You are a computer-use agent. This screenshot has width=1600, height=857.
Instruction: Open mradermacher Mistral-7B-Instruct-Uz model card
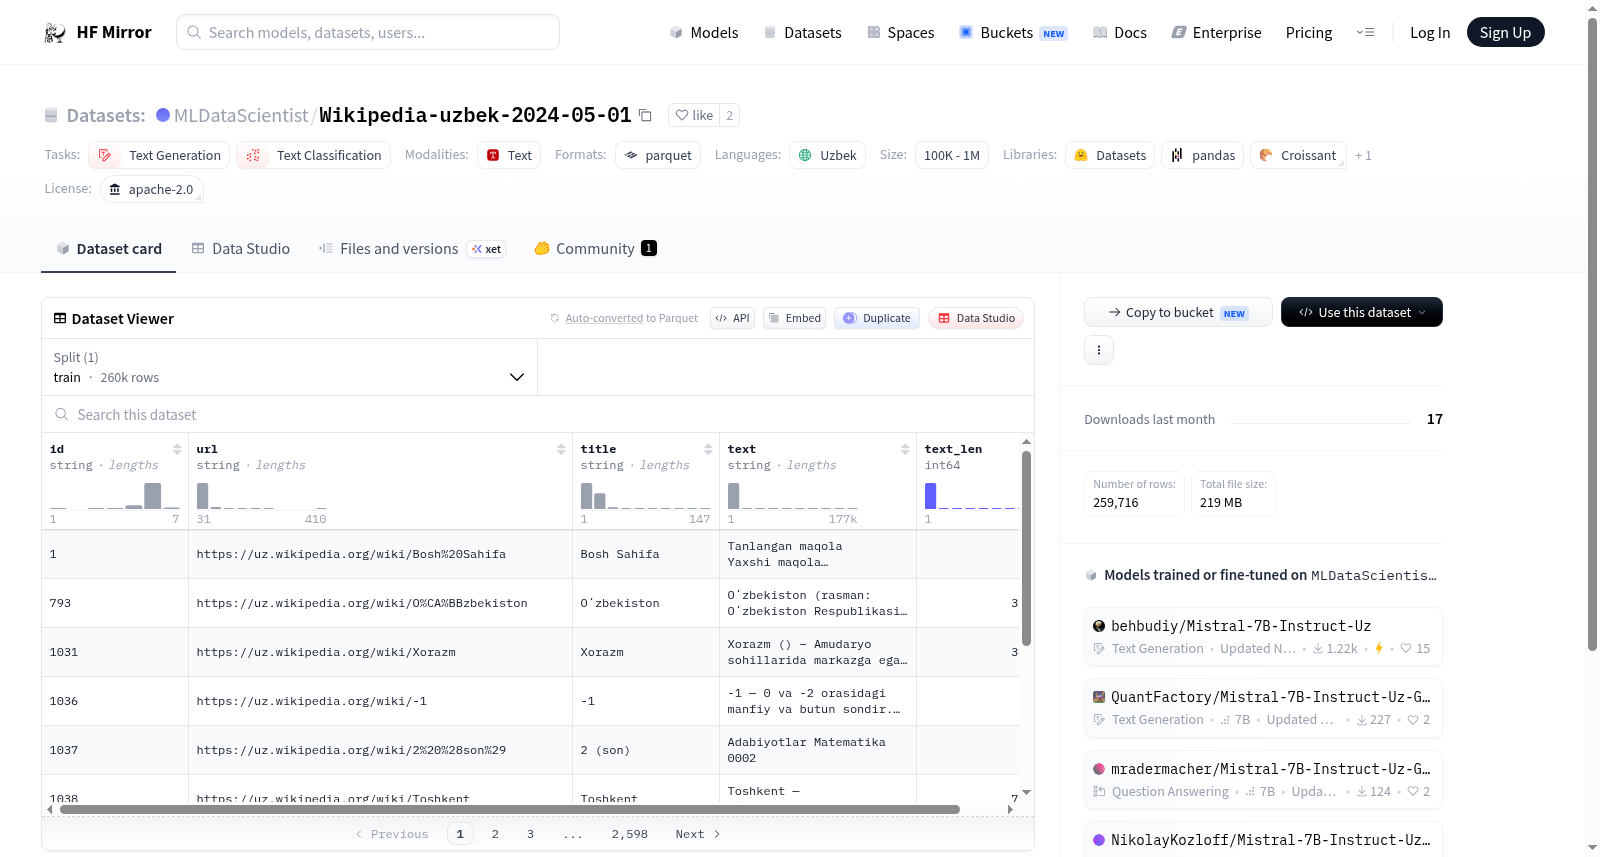point(1263,779)
